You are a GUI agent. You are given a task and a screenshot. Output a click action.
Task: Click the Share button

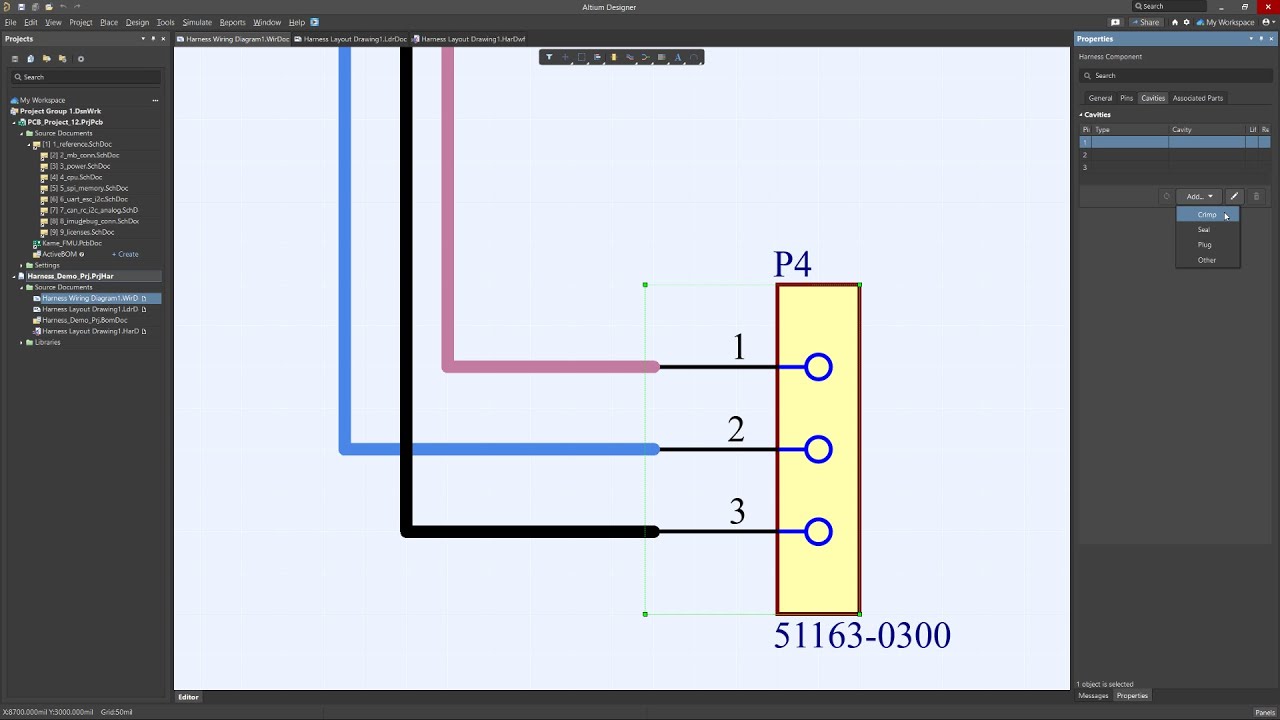tap(1146, 22)
